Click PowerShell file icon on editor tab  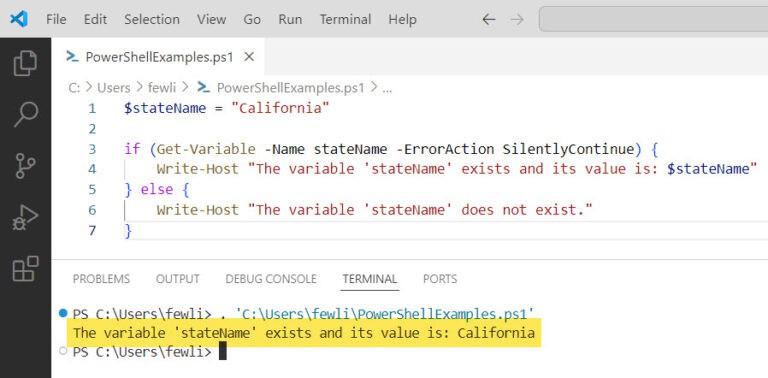click(x=72, y=57)
